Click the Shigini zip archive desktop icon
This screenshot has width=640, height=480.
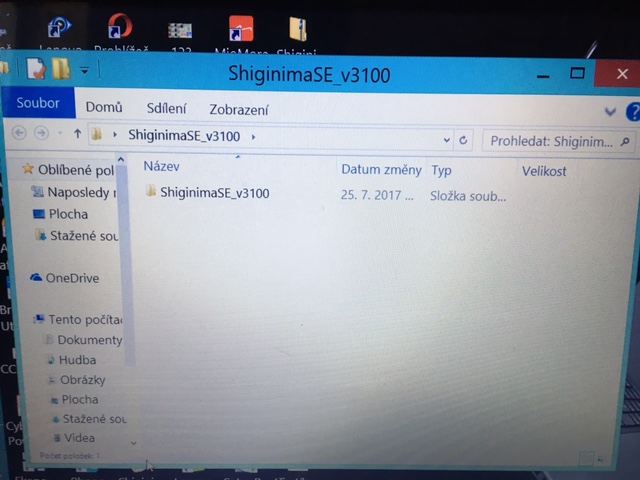pyautogui.click(x=298, y=29)
